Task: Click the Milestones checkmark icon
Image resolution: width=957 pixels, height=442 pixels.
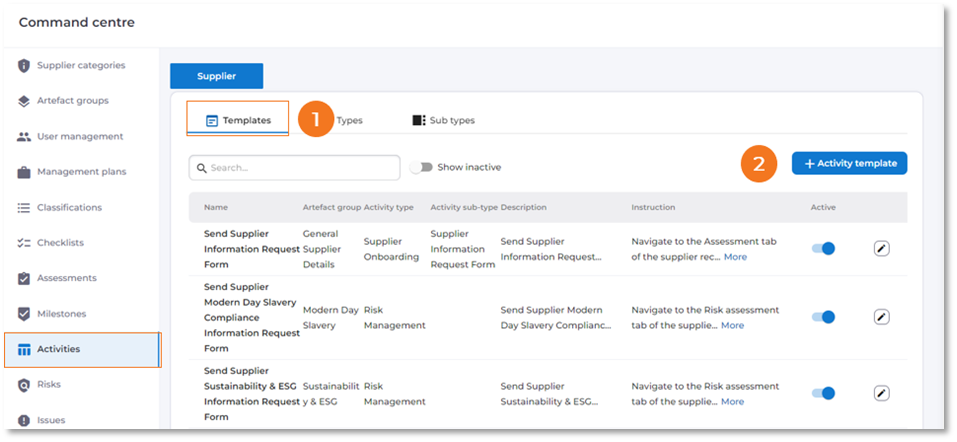Action: coord(24,314)
